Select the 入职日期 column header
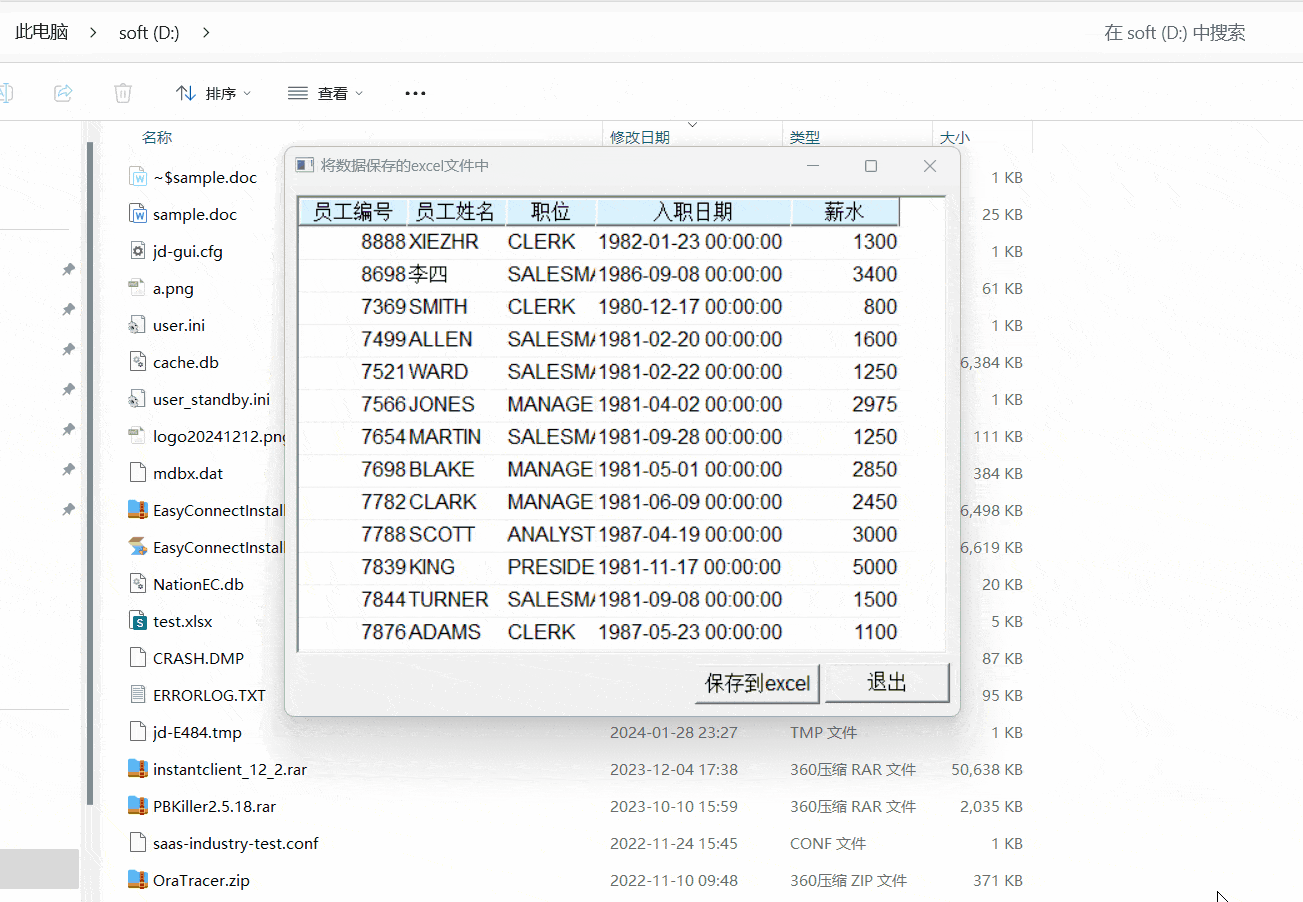 click(693, 212)
